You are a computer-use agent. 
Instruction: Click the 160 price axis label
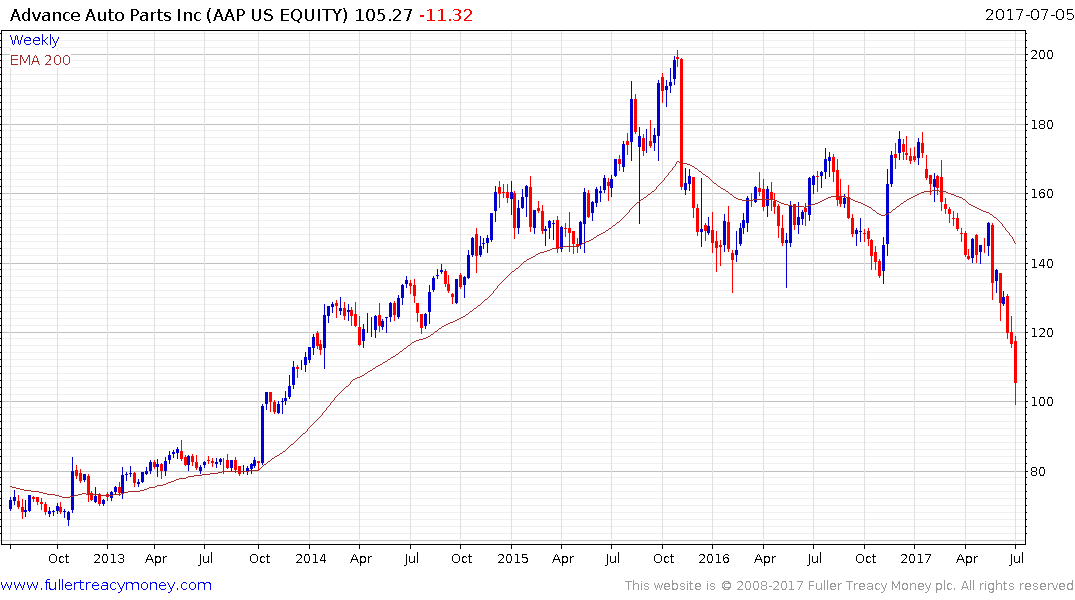click(1042, 194)
